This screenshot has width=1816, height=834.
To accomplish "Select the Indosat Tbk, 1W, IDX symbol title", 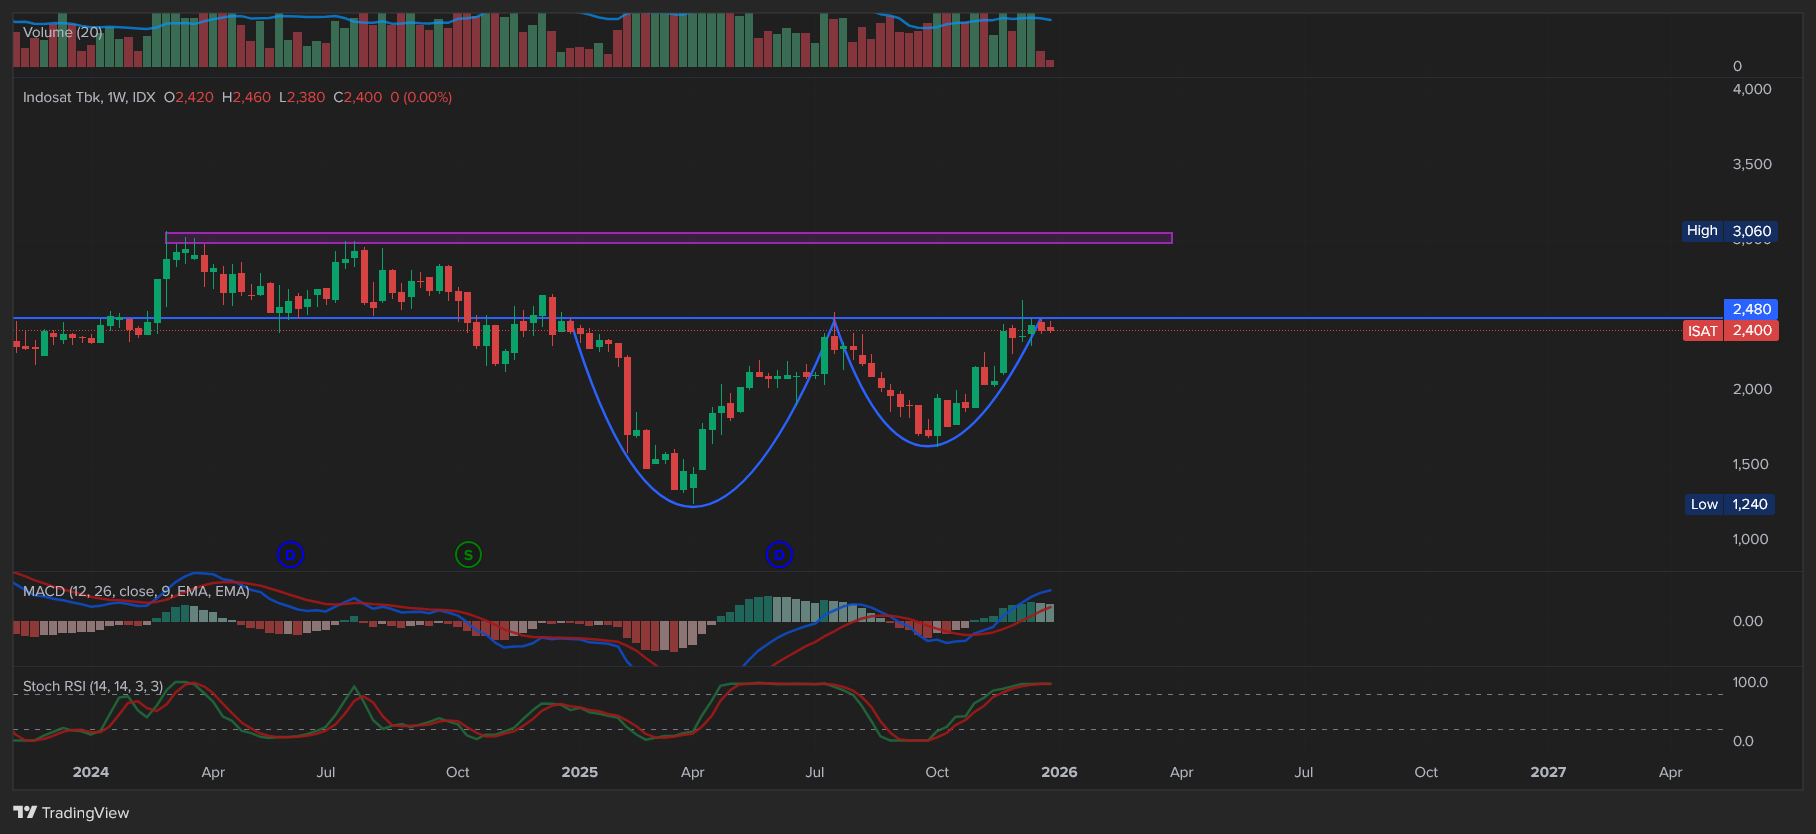I will coord(89,97).
